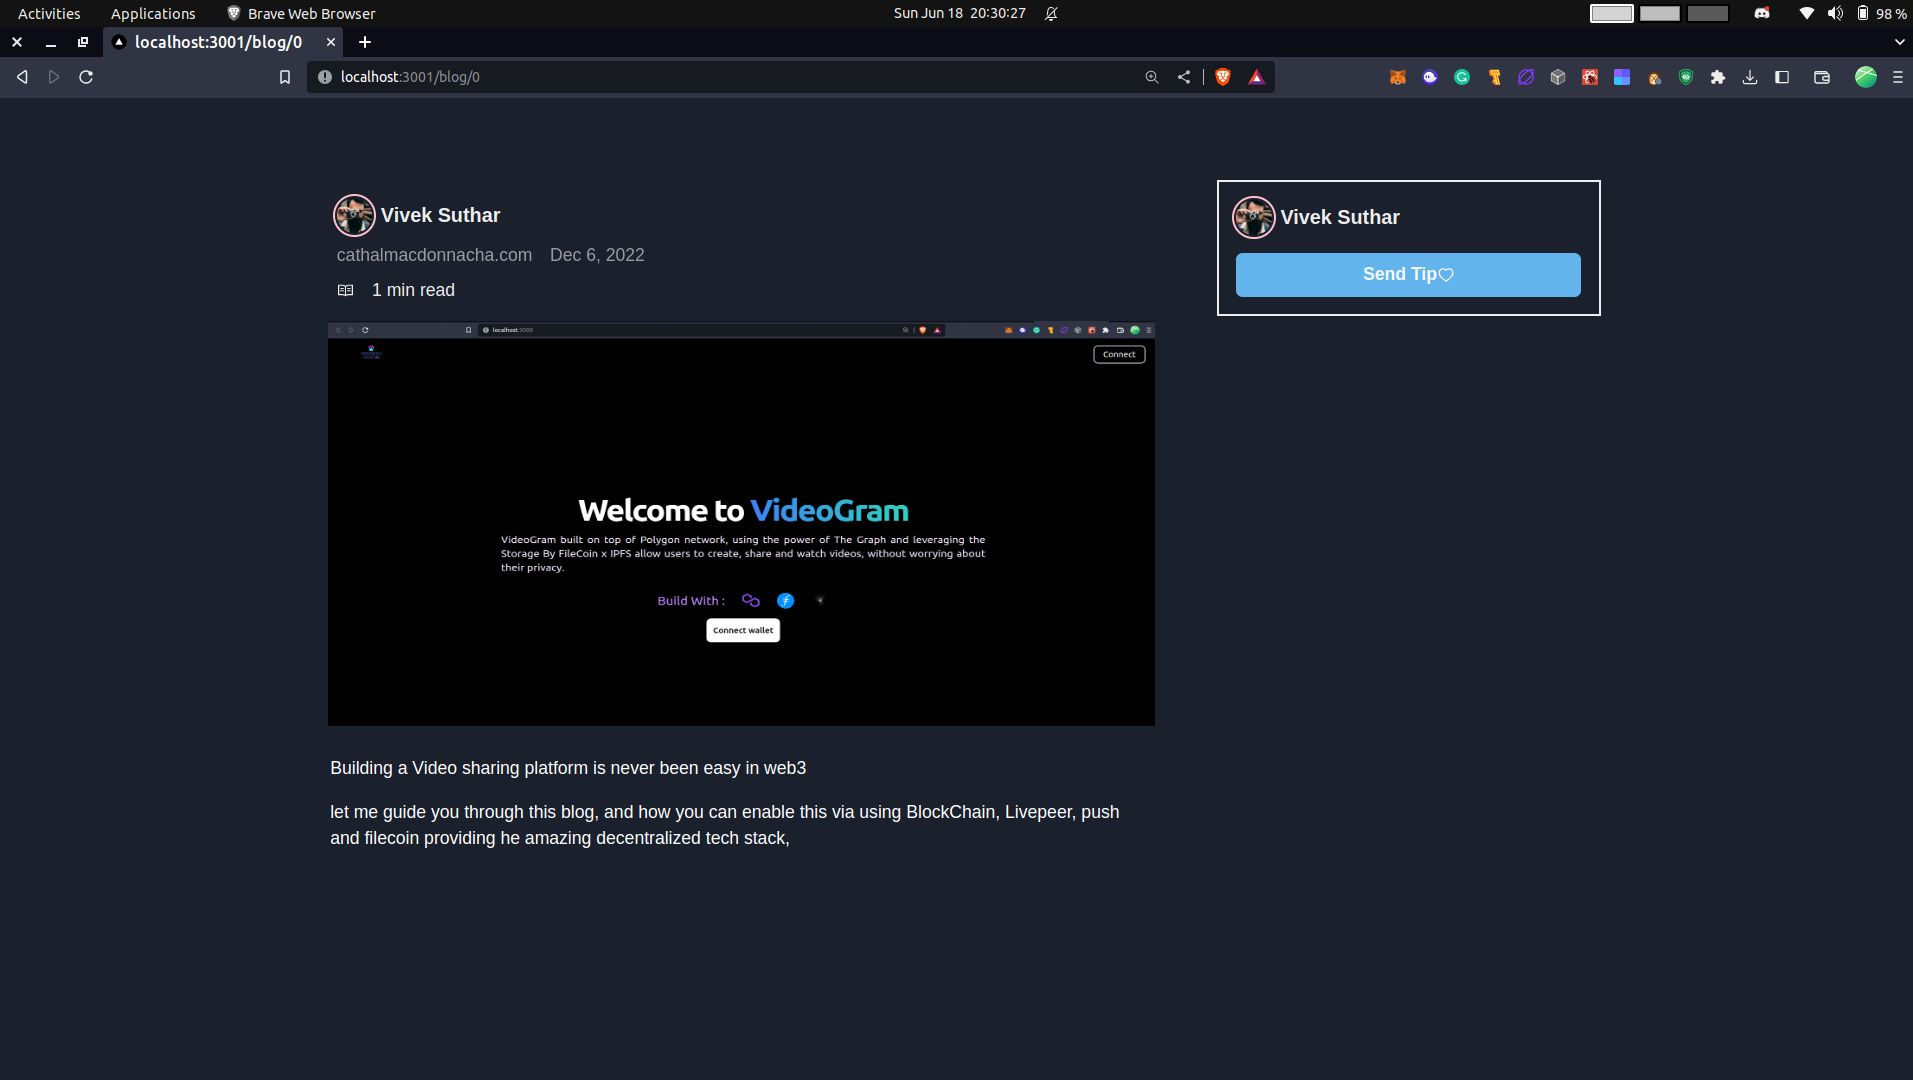Open the purple planet extension icon

point(1526,77)
